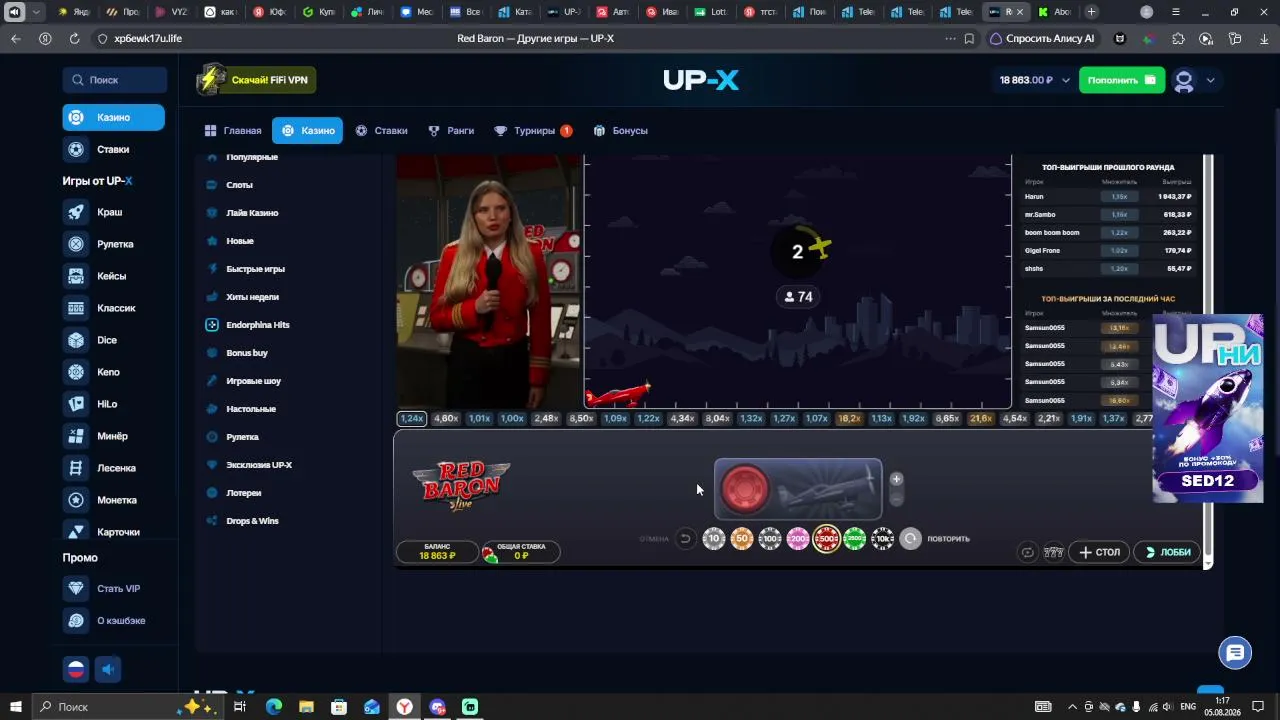The width and height of the screenshot is (1280, 720).
Task: Click the 21,6x multiplier in history
Action: 980,419
